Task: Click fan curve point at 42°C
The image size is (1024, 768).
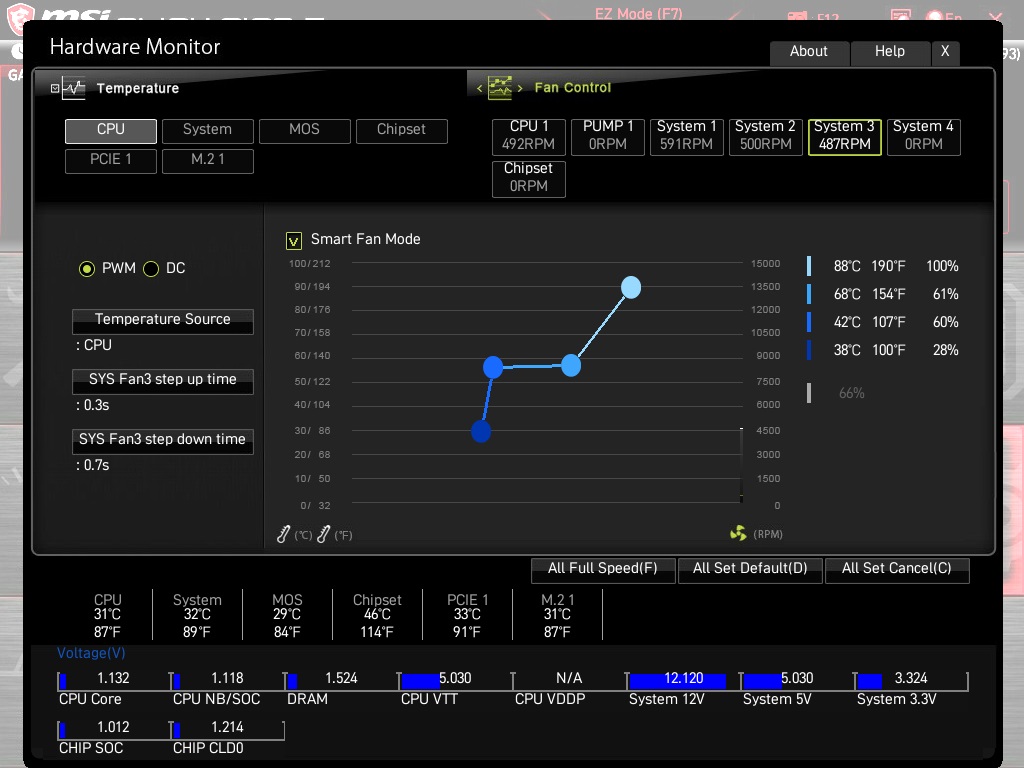Action: 493,367
